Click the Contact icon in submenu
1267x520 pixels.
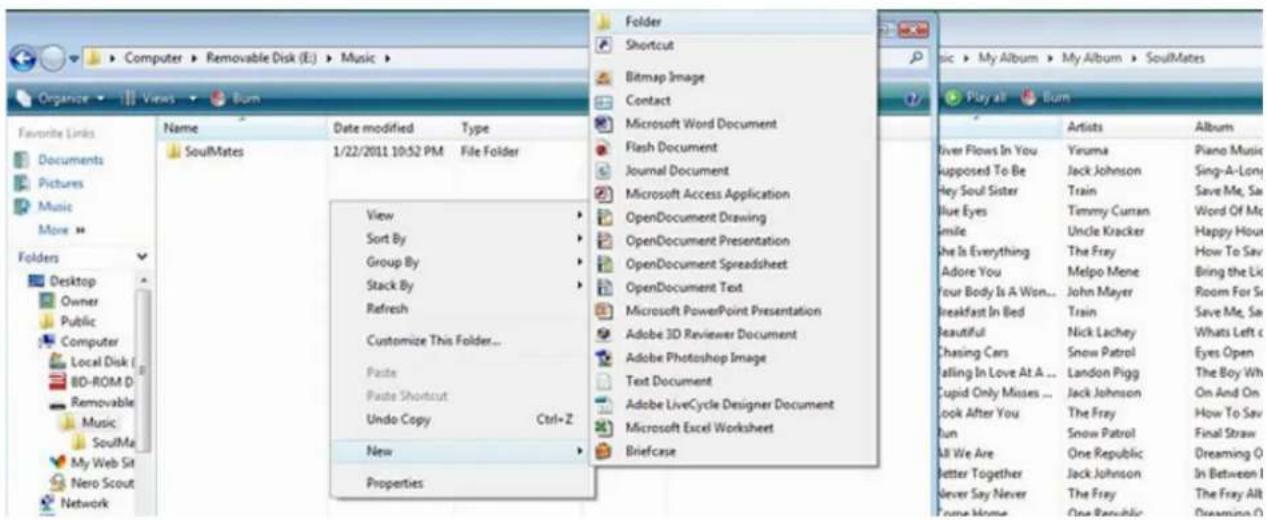[x=603, y=101]
